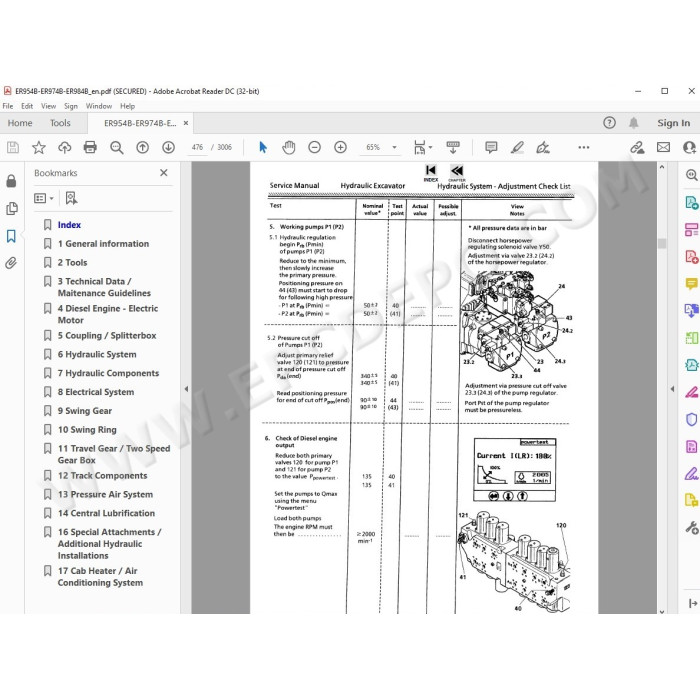Open the zoom level dropdown
700x700 pixels.
pos(394,147)
